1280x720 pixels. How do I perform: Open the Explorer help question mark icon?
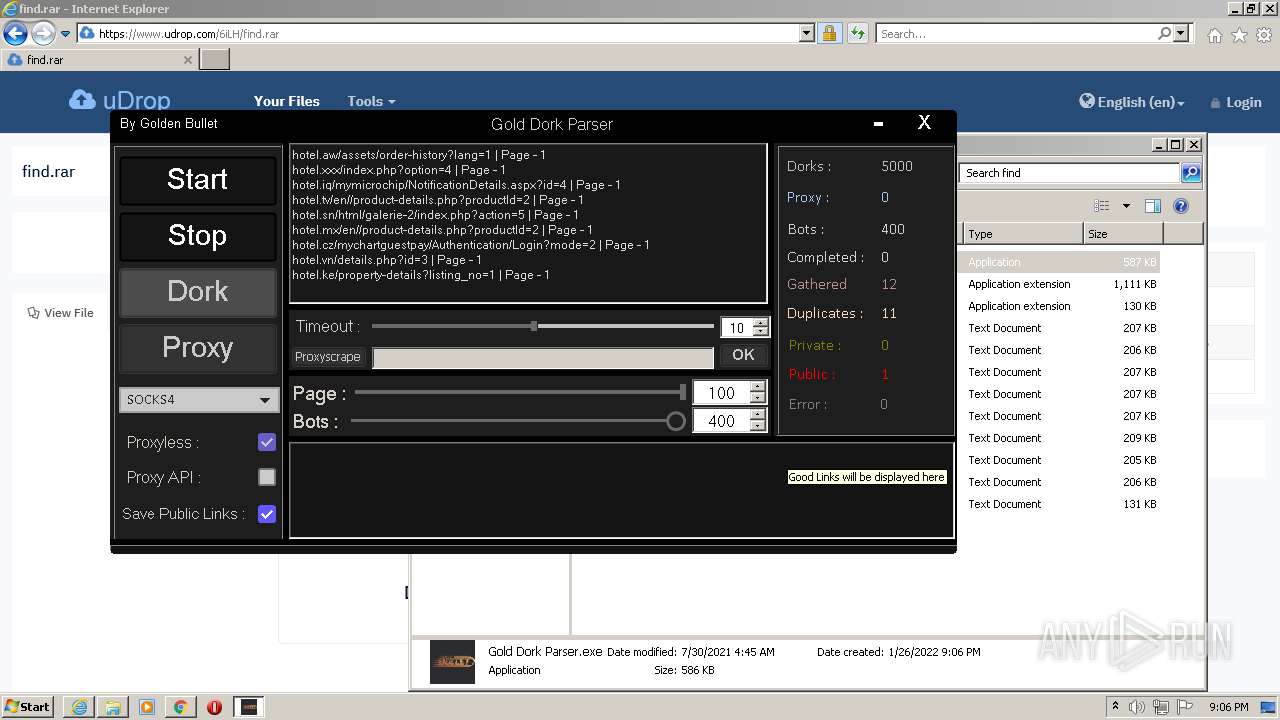pos(1181,206)
